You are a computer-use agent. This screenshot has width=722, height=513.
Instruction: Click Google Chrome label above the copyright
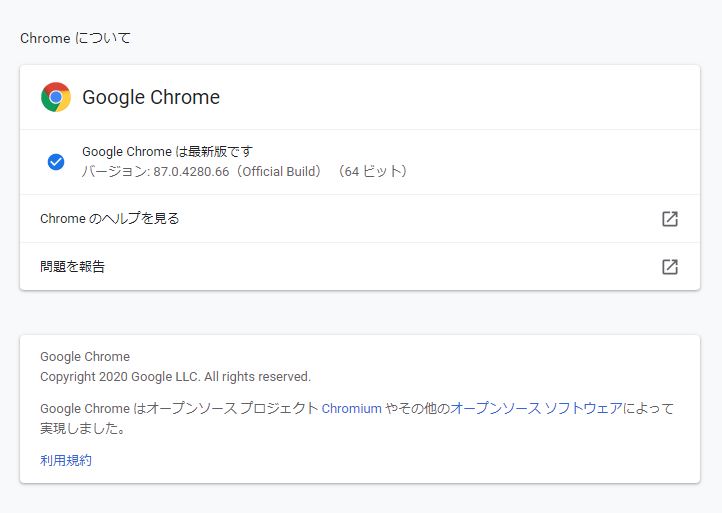(x=85, y=356)
